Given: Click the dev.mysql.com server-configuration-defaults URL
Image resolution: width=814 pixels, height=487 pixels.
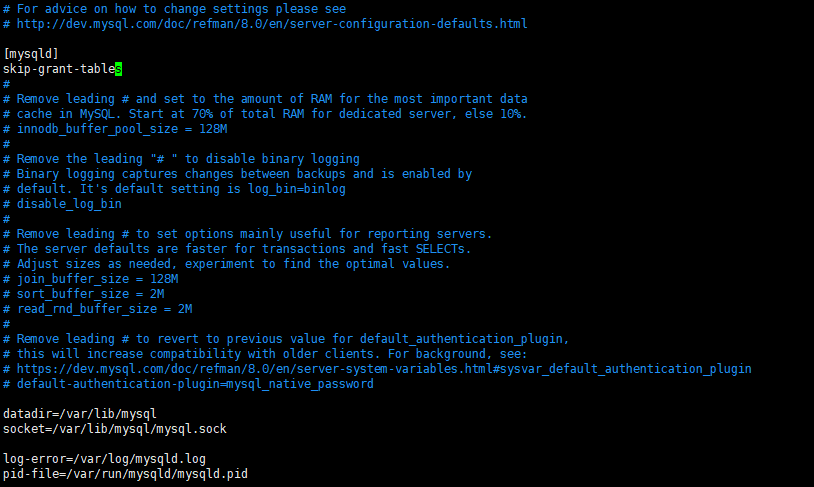Looking at the screenshot, I should tap(272, 24).
